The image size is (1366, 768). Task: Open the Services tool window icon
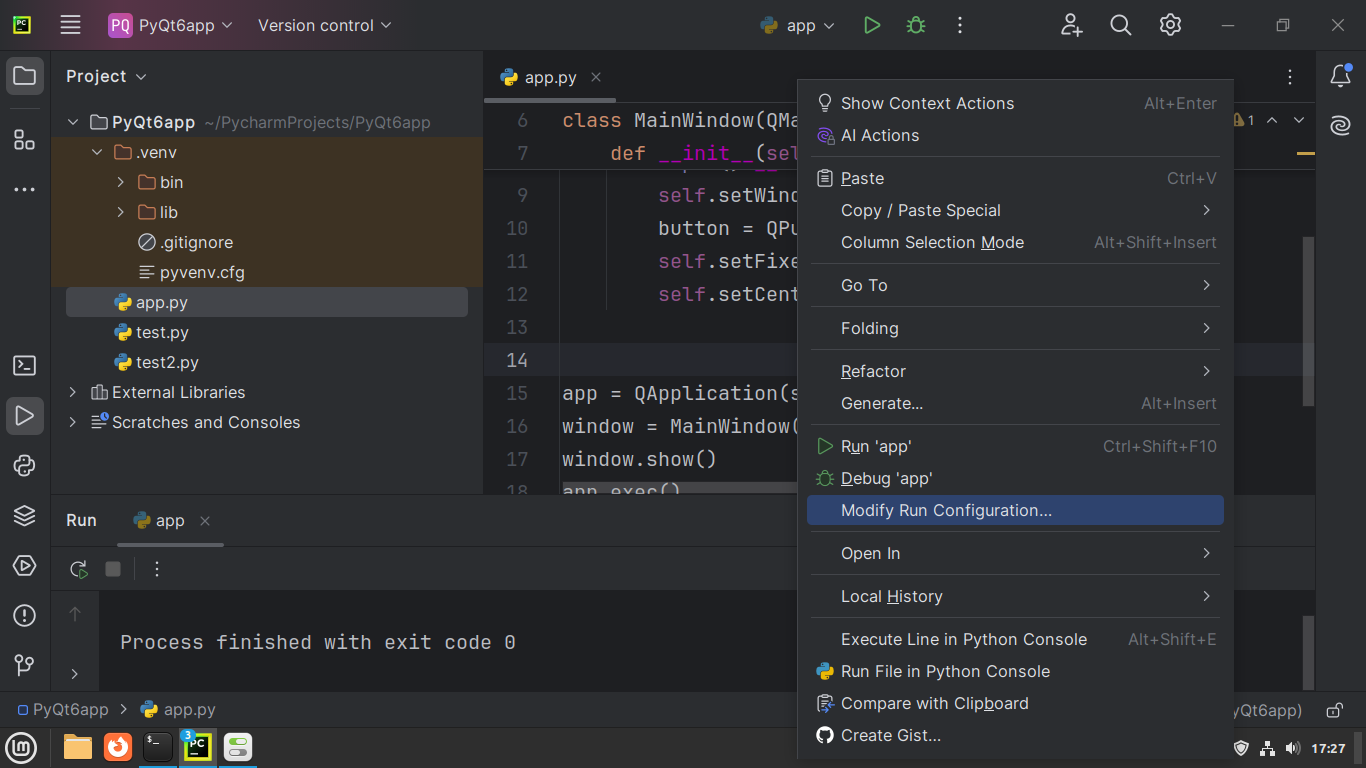tap(25, 566)
